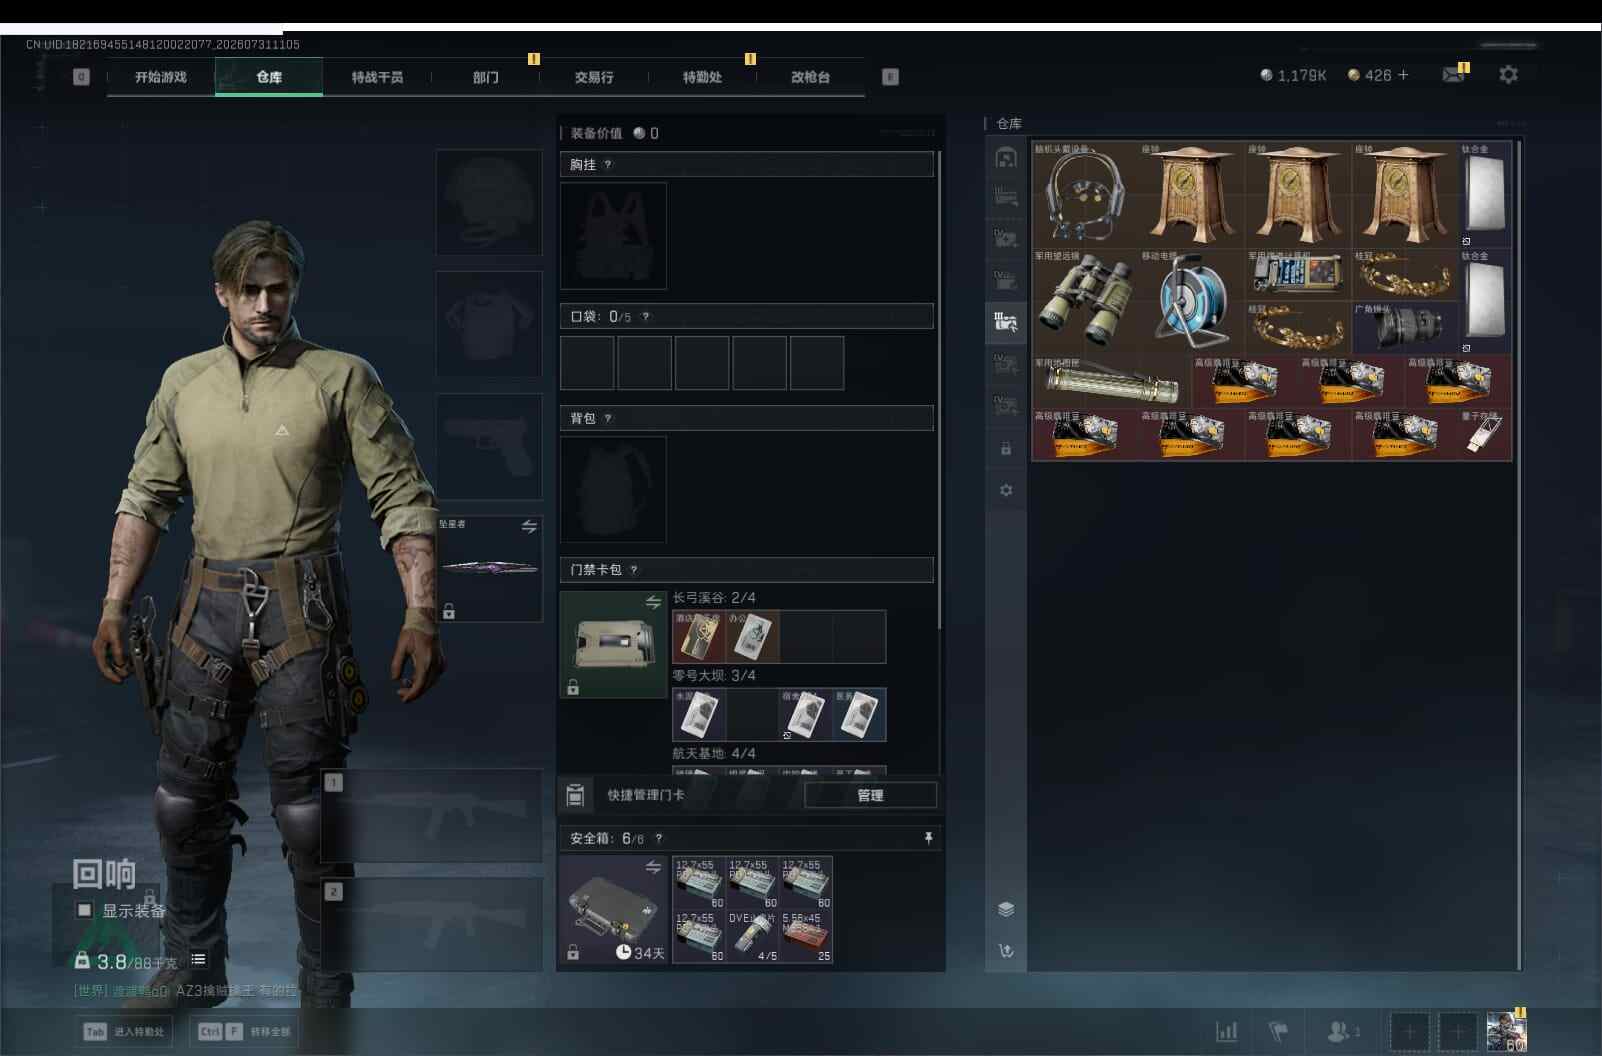Go to the 交易行 tab

(x=594, y=77)
